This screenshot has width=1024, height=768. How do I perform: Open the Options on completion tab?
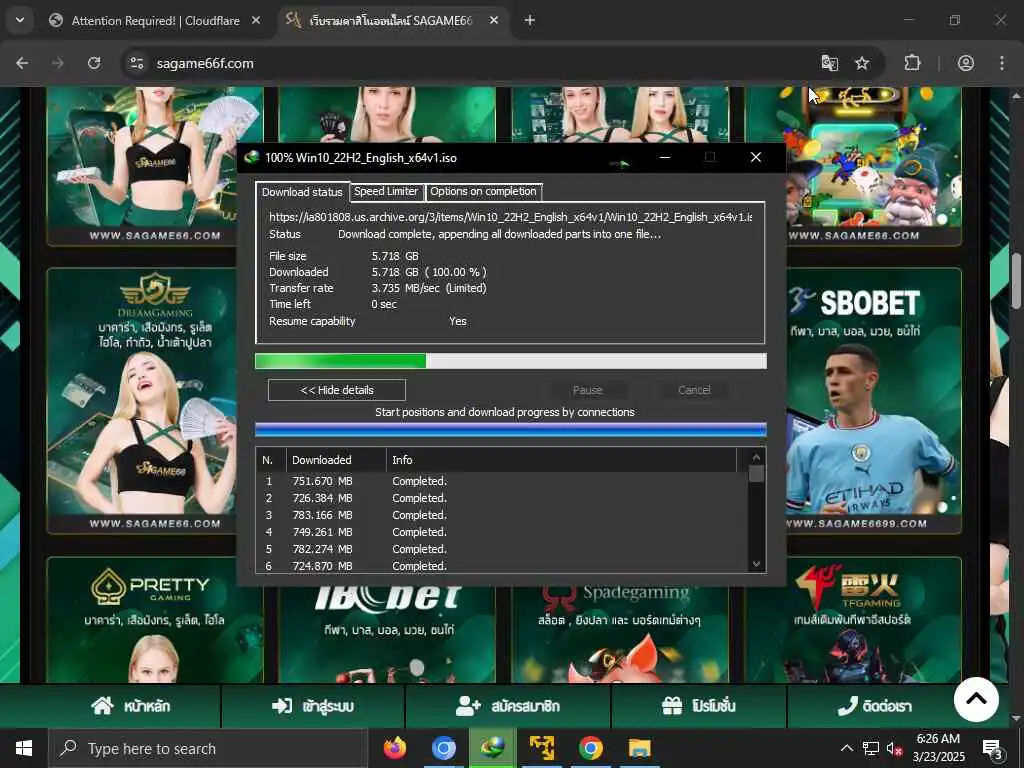click(x=483, y=191)
